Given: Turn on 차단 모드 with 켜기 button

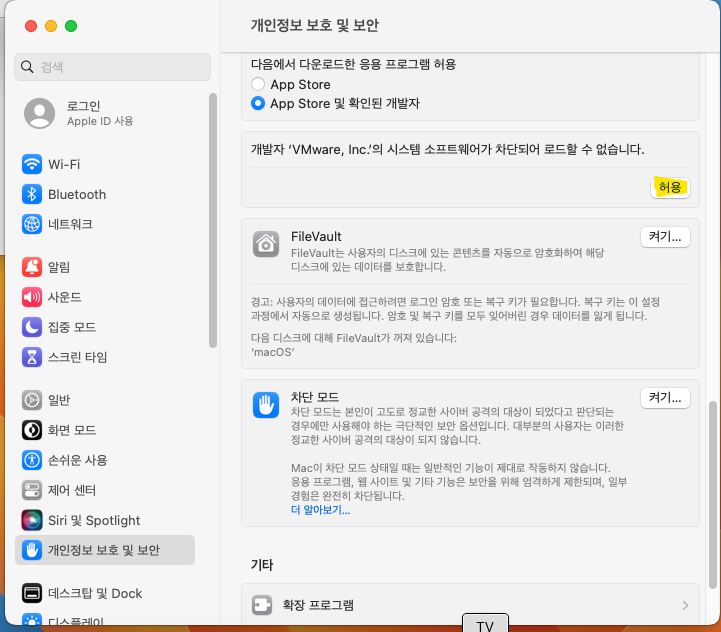Looking at the screenshot, I should [665, 397].
